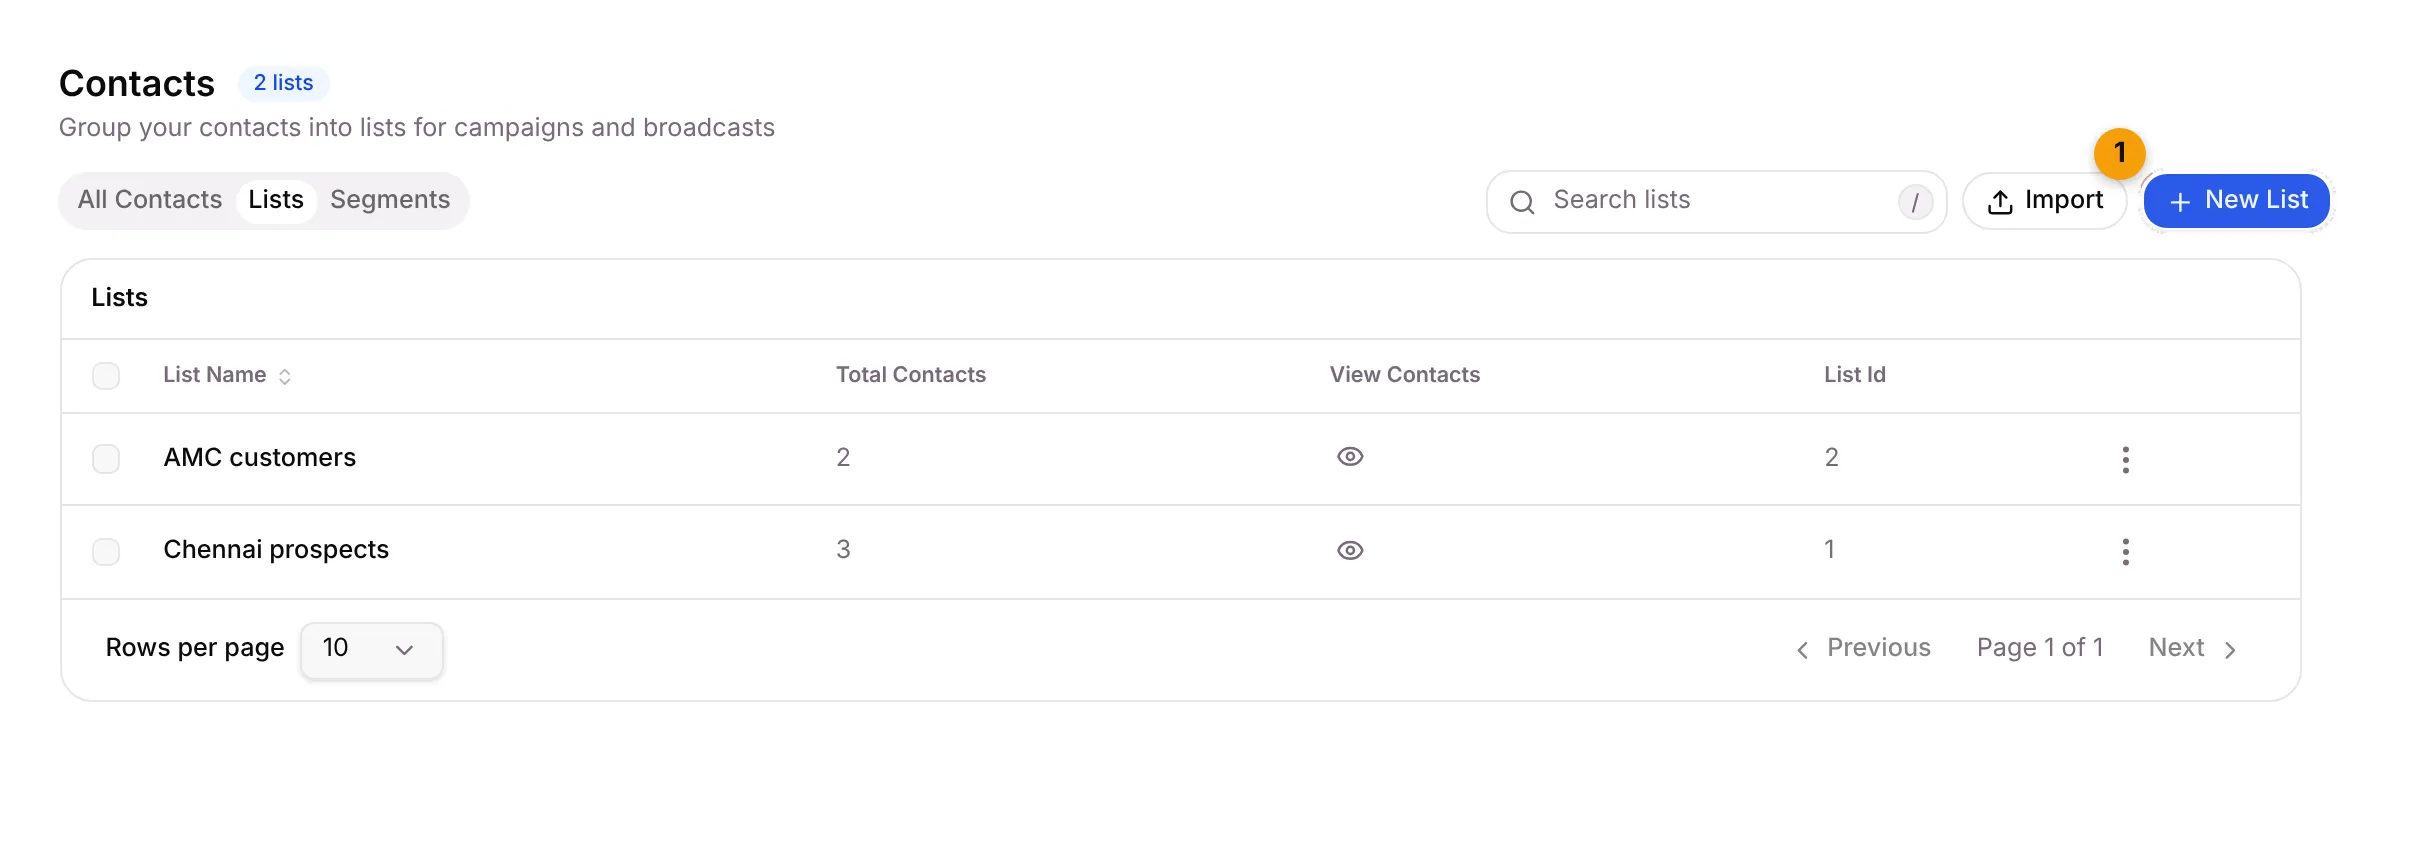Click the AMC customers list name
The height and width of the screenshot is (842, 2420).
[x=260, y=457]
